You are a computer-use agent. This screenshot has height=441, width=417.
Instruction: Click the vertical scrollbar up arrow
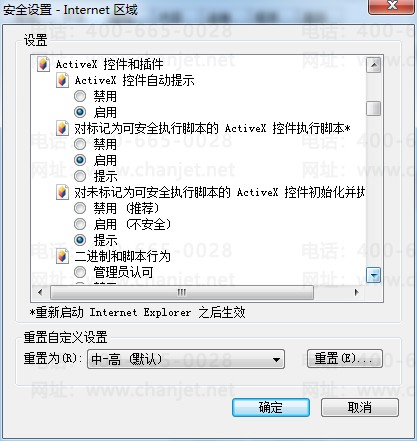pos(373,65)
